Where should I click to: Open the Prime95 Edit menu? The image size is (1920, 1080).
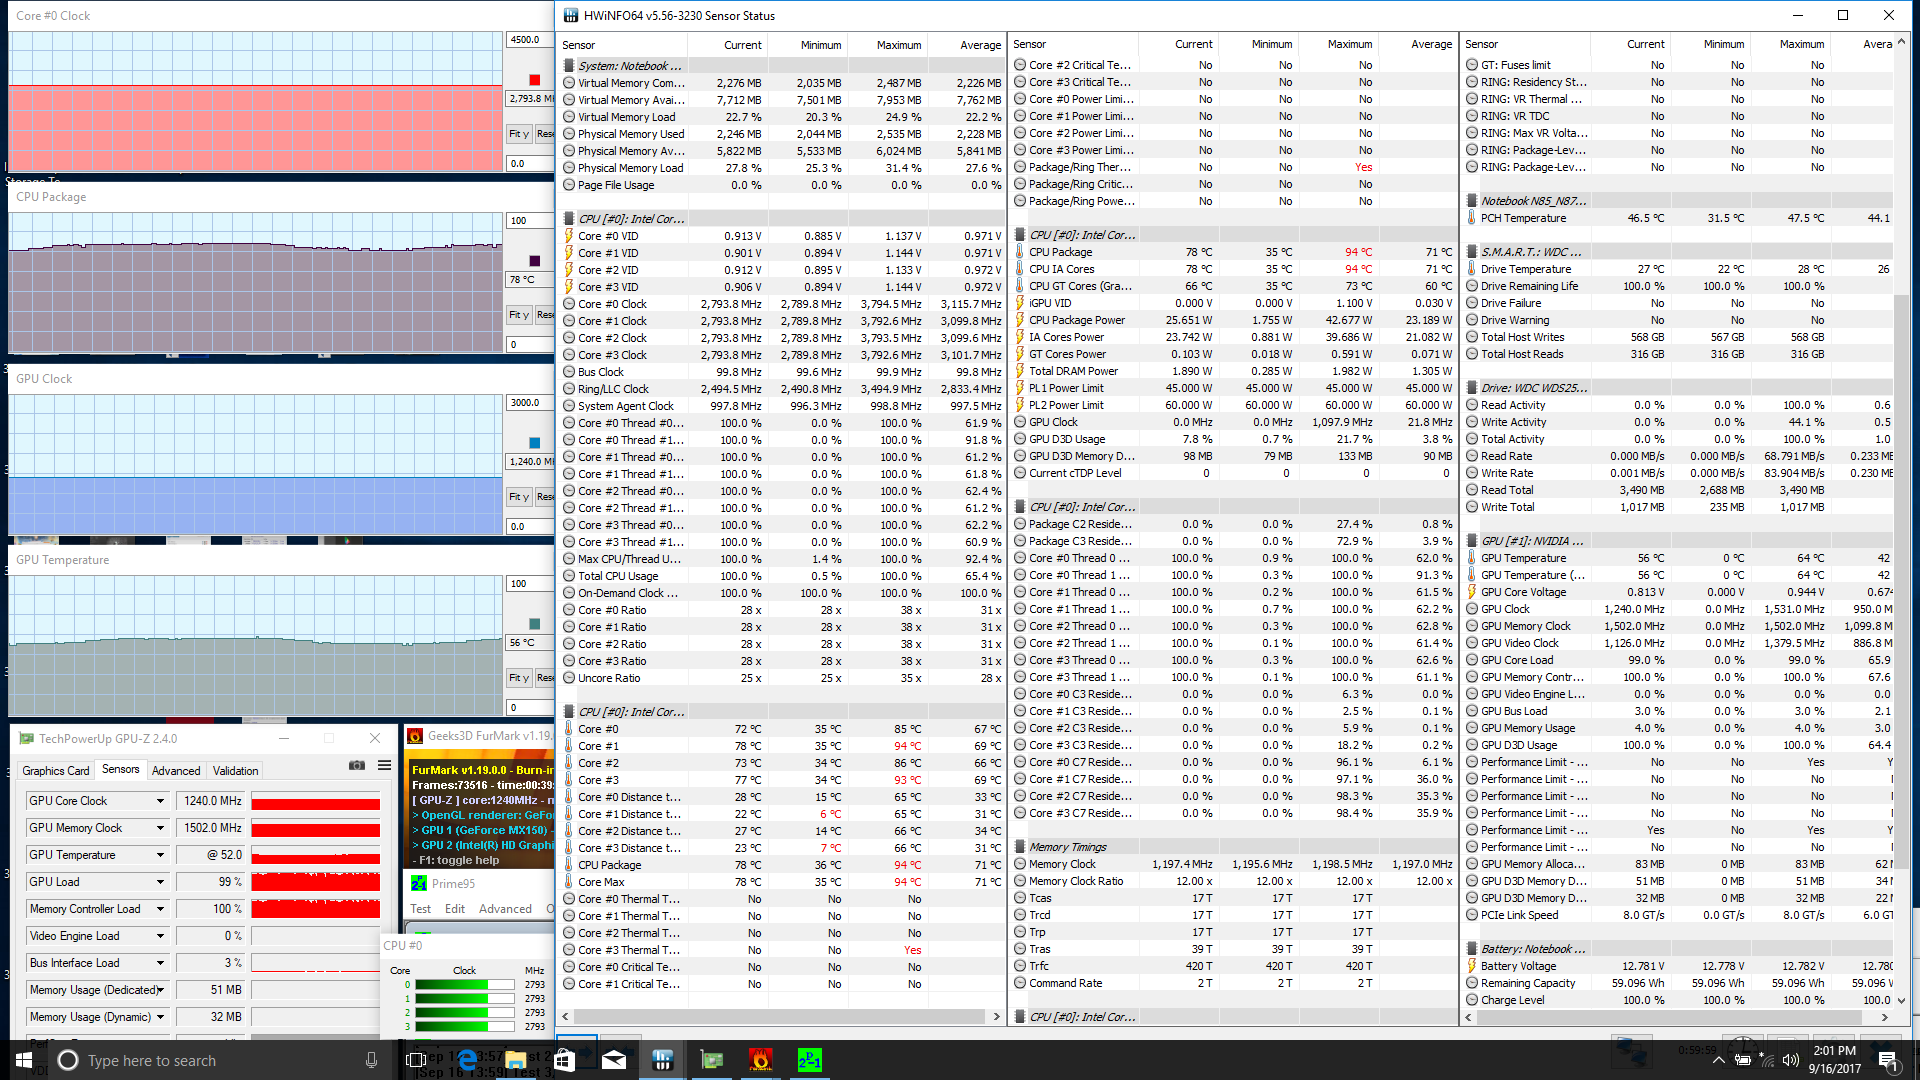(455, 909)
